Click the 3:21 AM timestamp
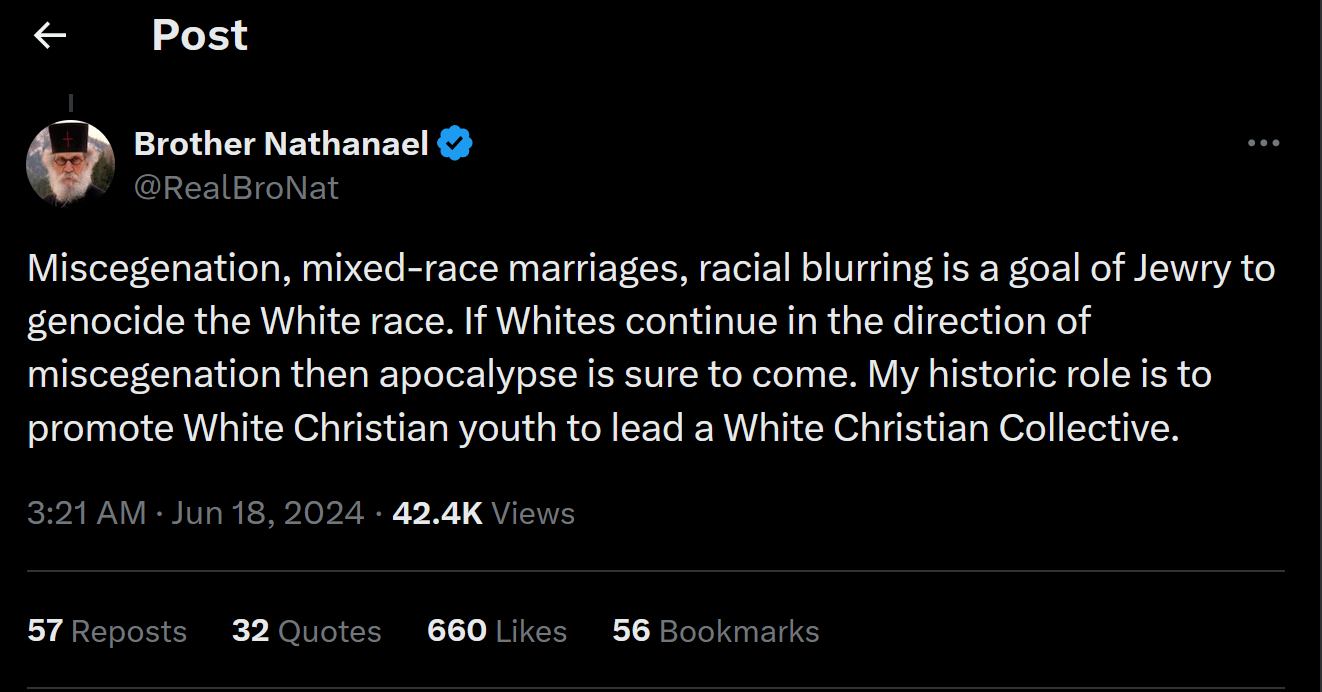Image resolution: width=1322 pixels, height=692 pixels. pyautogui.click(x=87, y=513)
